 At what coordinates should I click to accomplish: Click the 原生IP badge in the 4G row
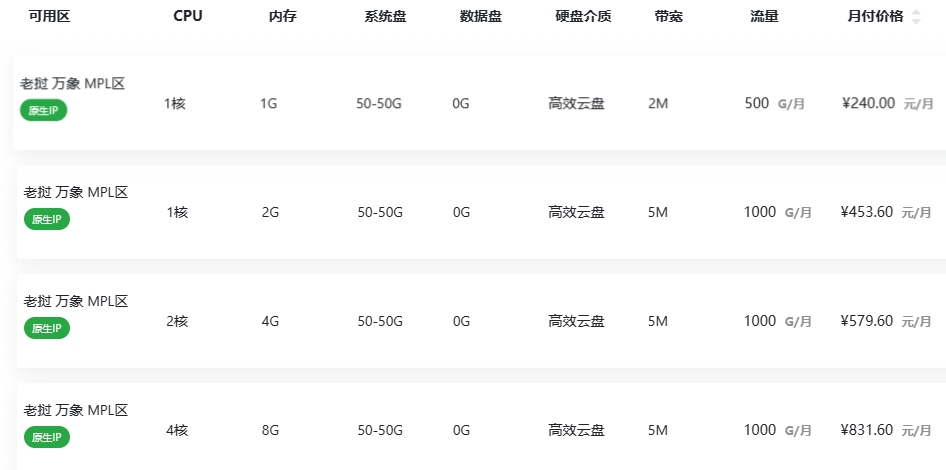(x=46, y=328)
